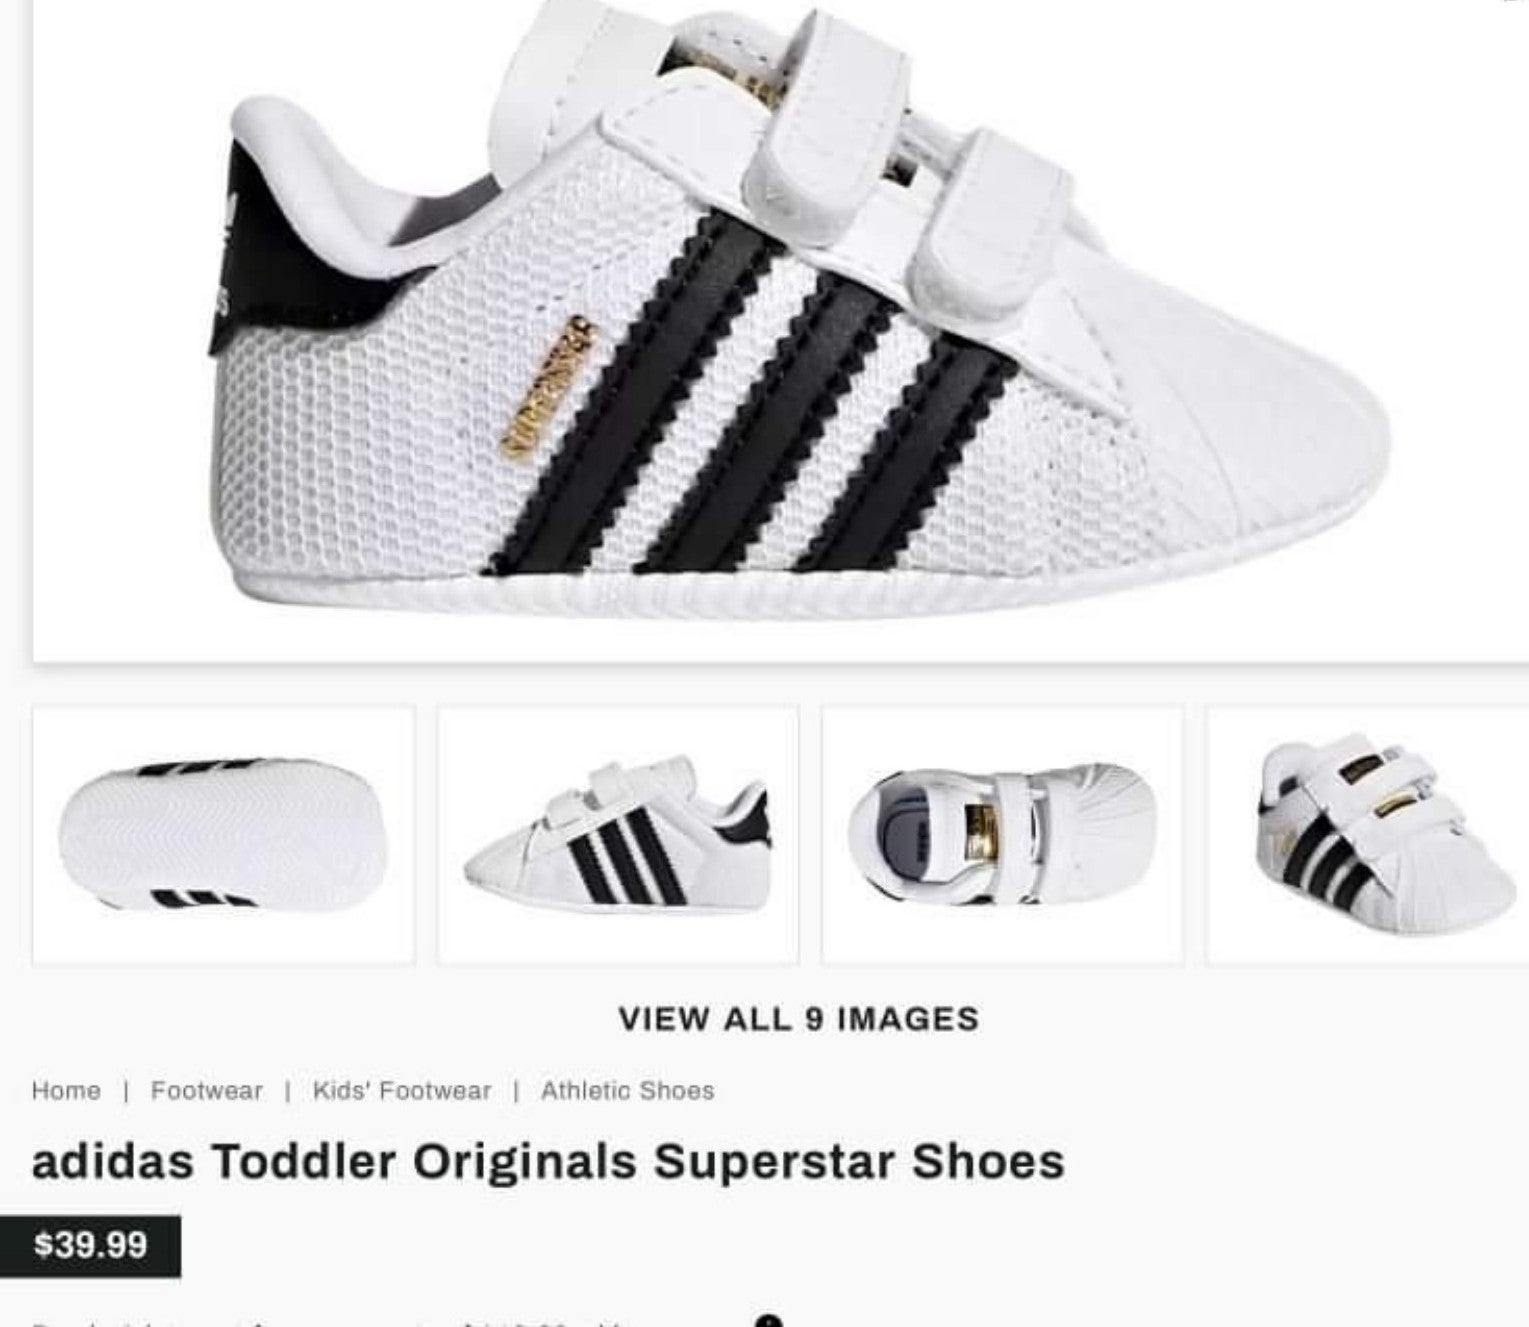Pick the angled rear-view shoe thumbnail

(1368, 835)
